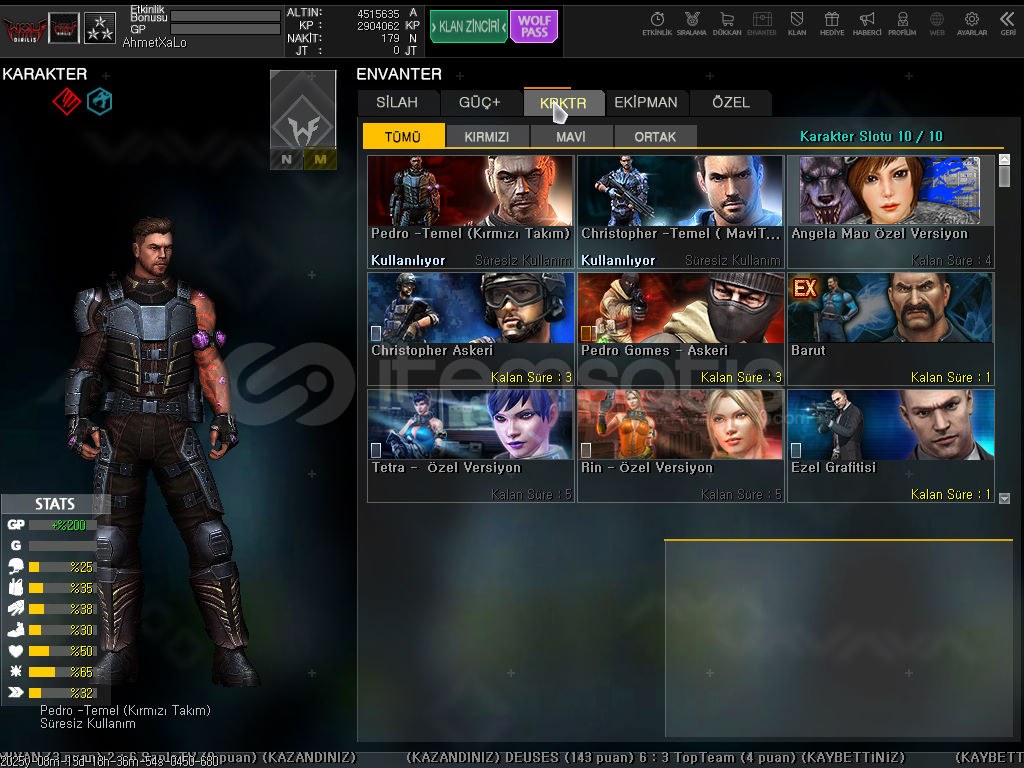
Task: Select the Christopher -Temel MaviT... card
Action: coord(680,212)
